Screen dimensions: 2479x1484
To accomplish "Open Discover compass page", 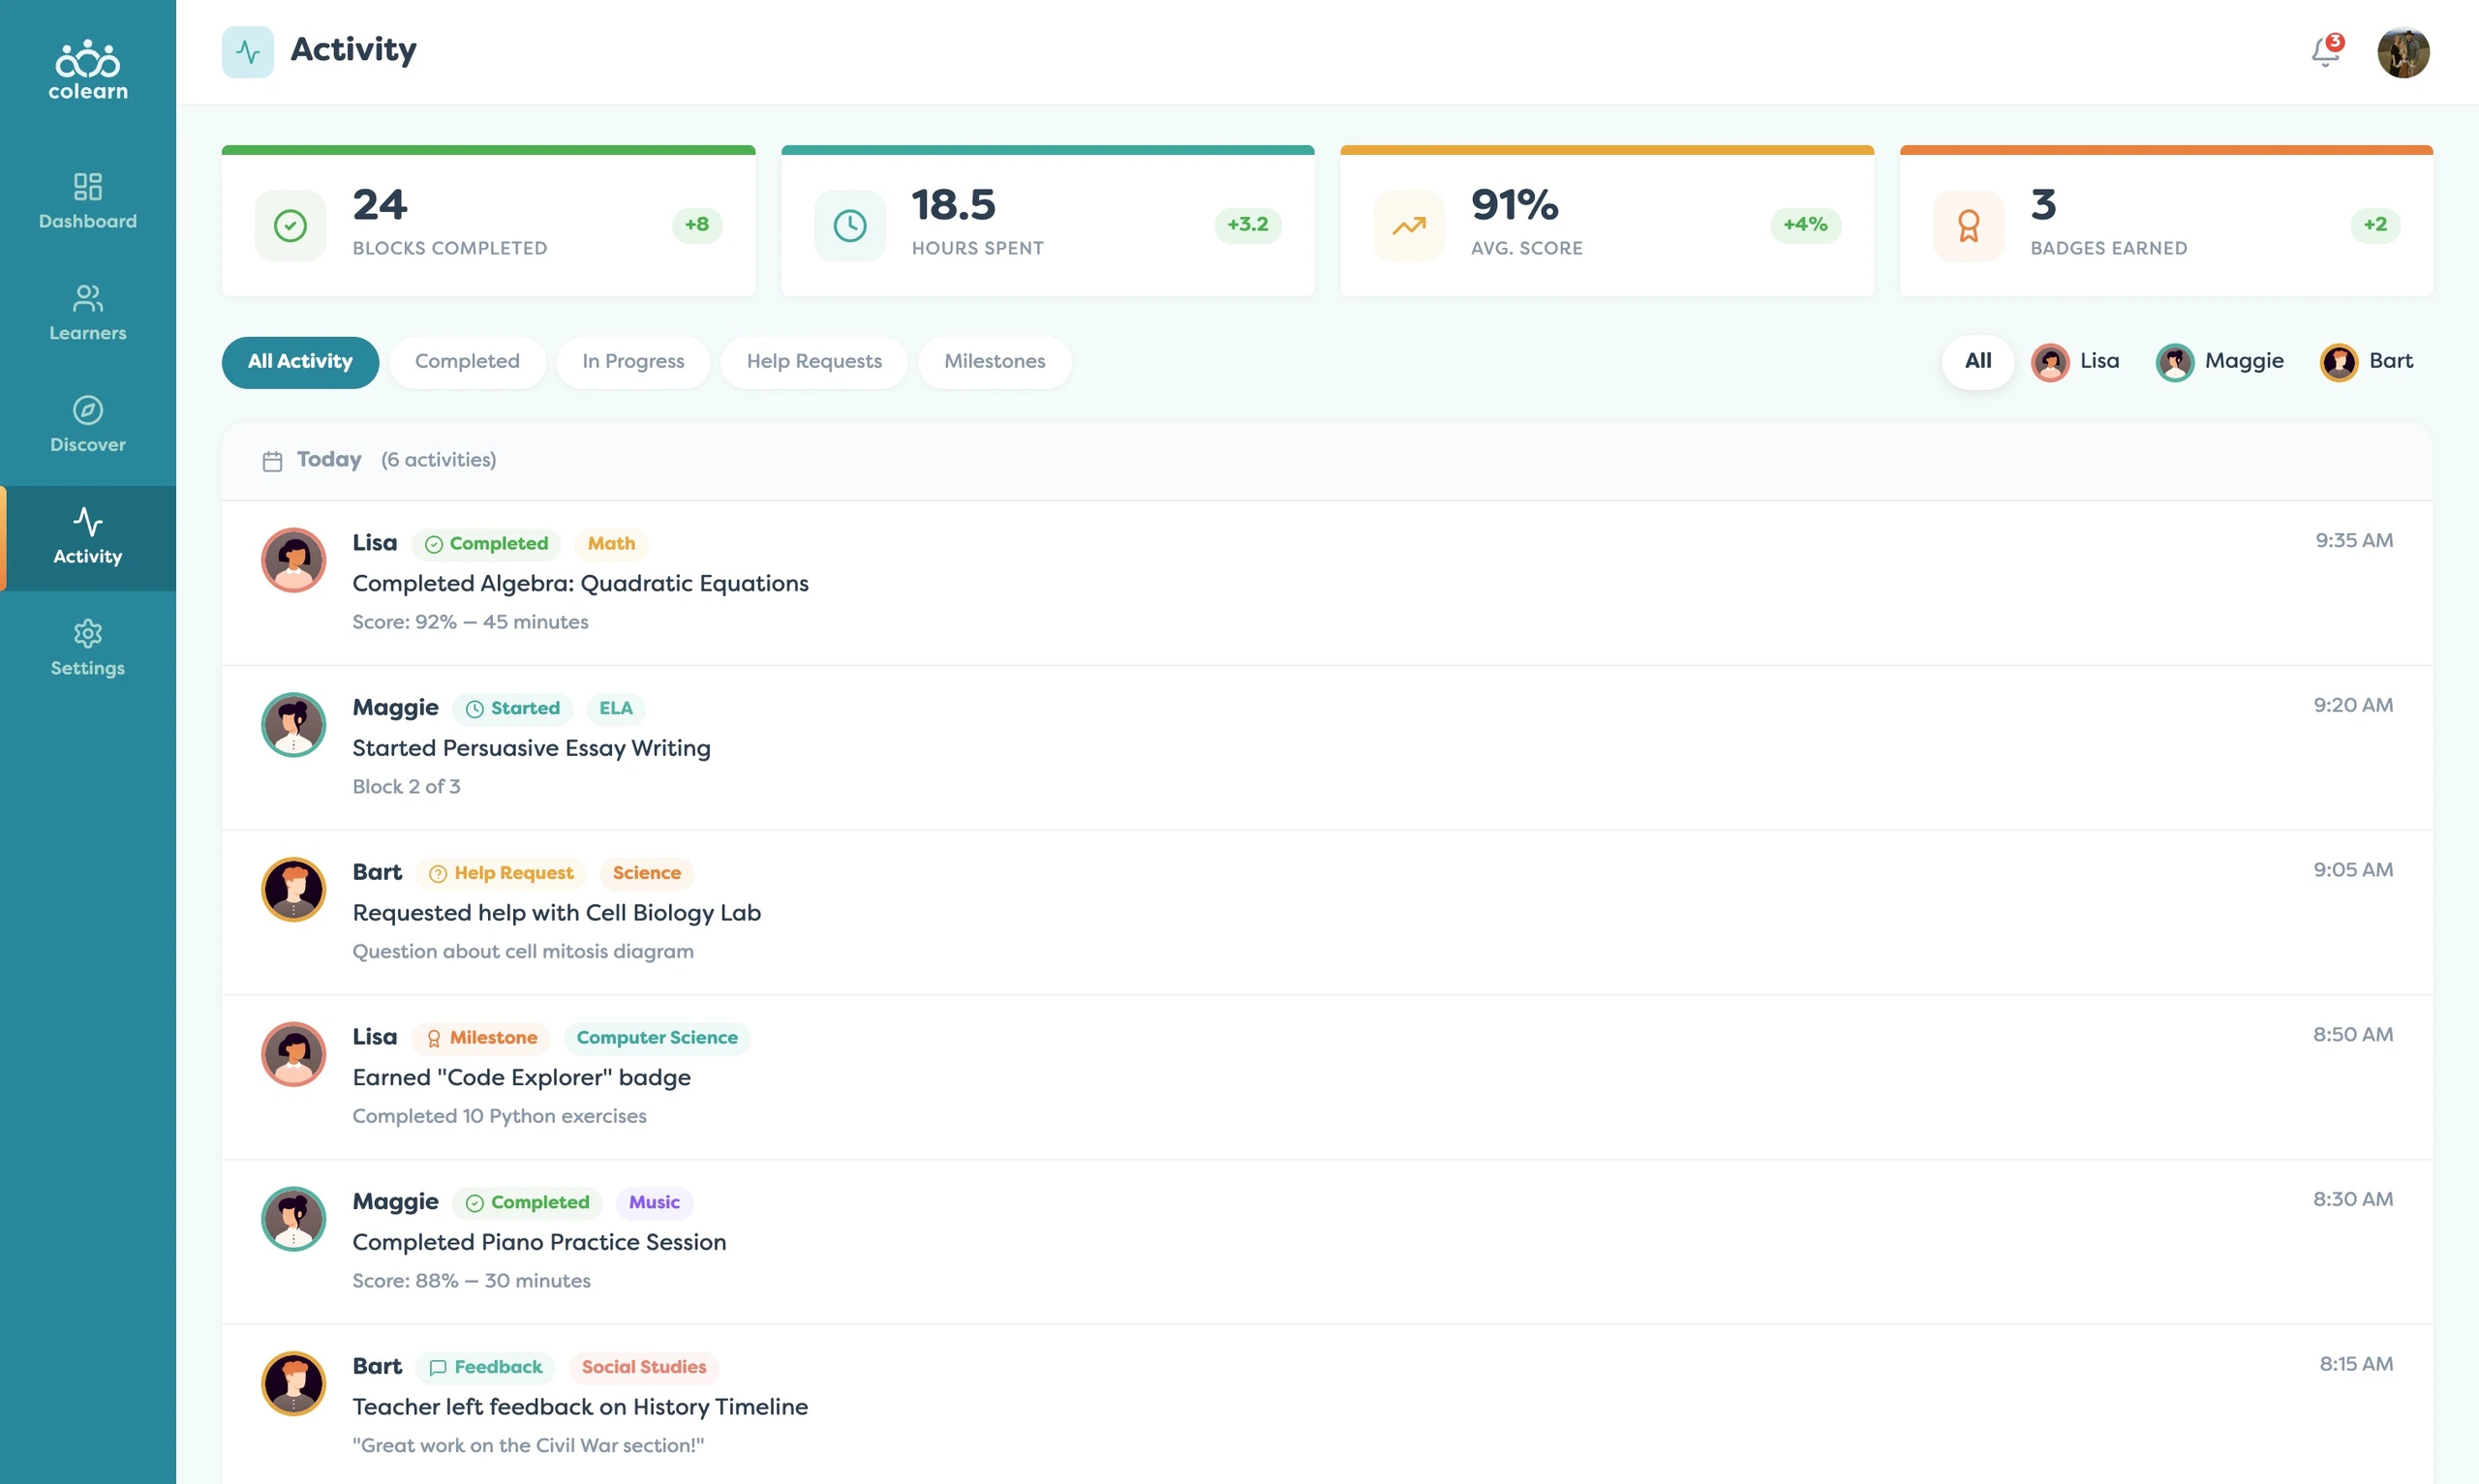I will tap(88, 425).
